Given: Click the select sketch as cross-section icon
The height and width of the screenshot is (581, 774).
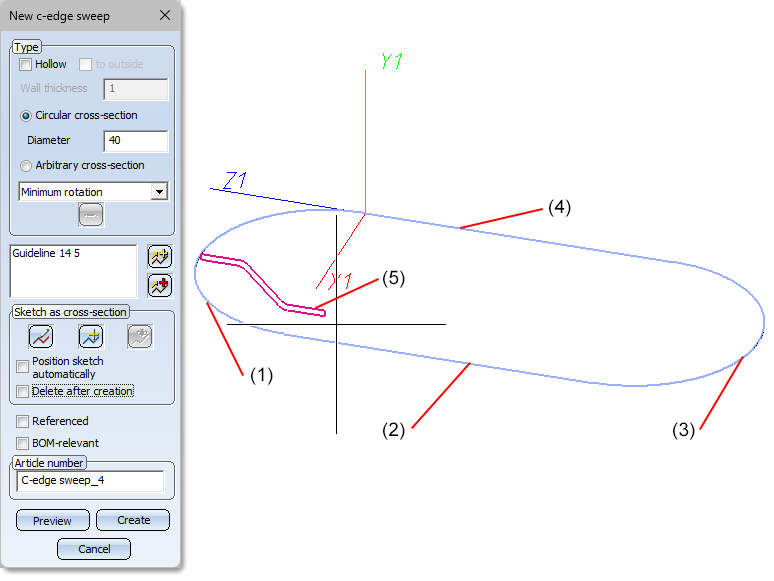Looking at the screenshot, I should [41, 337].
